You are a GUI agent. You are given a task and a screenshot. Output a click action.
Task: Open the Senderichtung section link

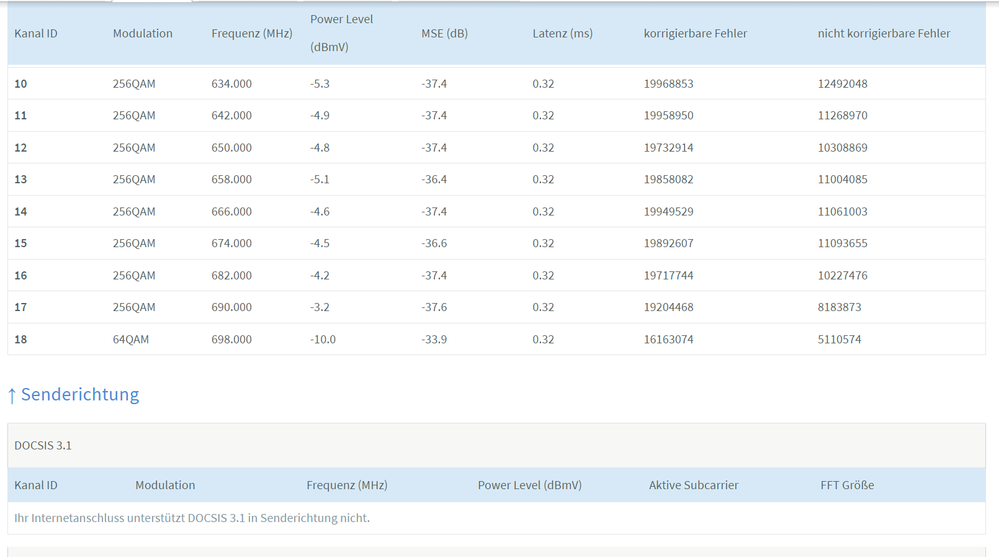point(73,394)
